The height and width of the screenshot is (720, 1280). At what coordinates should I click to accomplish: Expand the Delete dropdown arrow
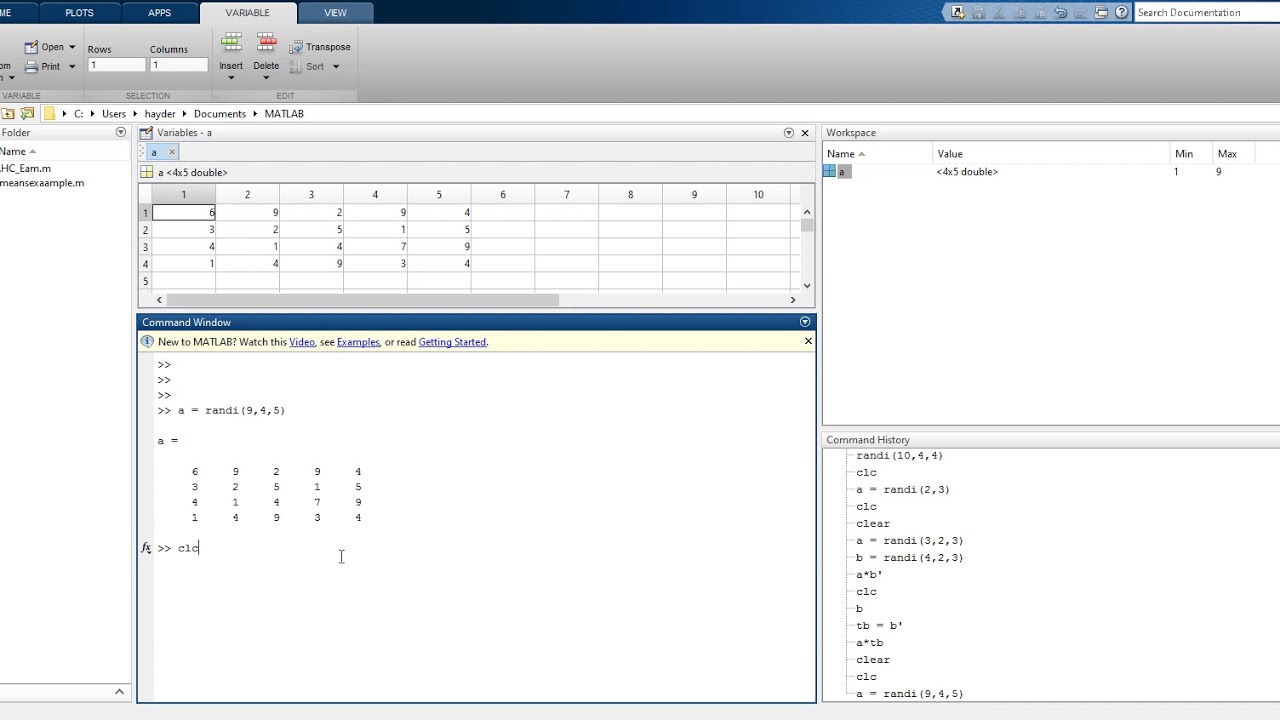(x=266, y=78)
